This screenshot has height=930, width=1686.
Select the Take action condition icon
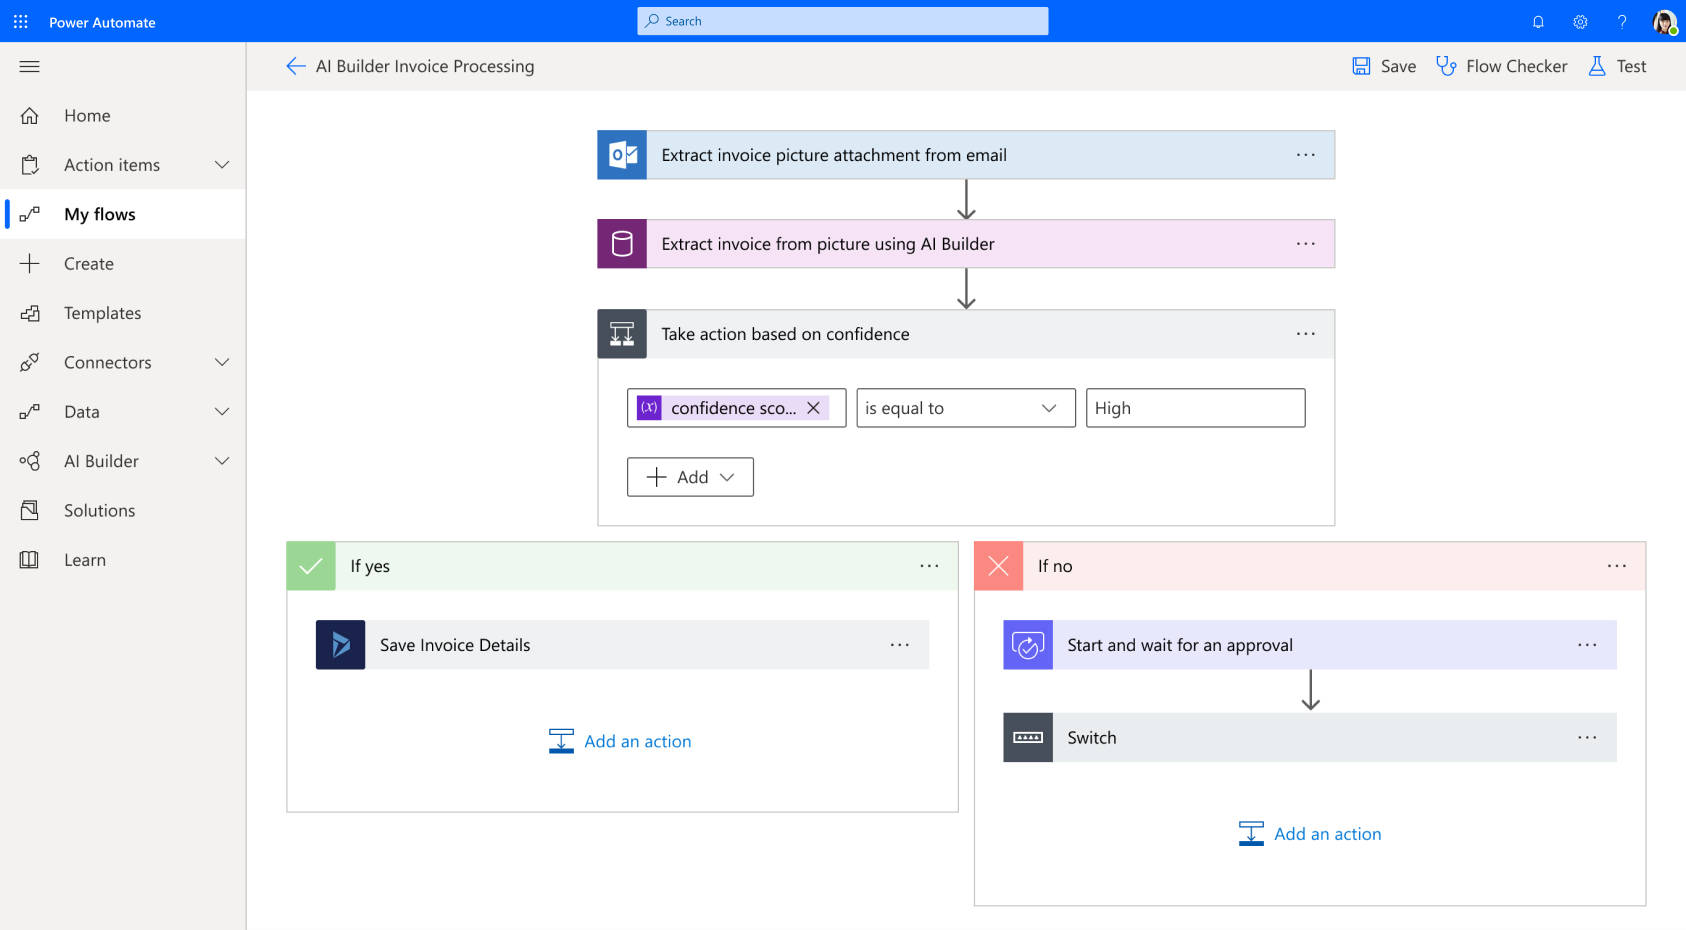tap(622, 334)
